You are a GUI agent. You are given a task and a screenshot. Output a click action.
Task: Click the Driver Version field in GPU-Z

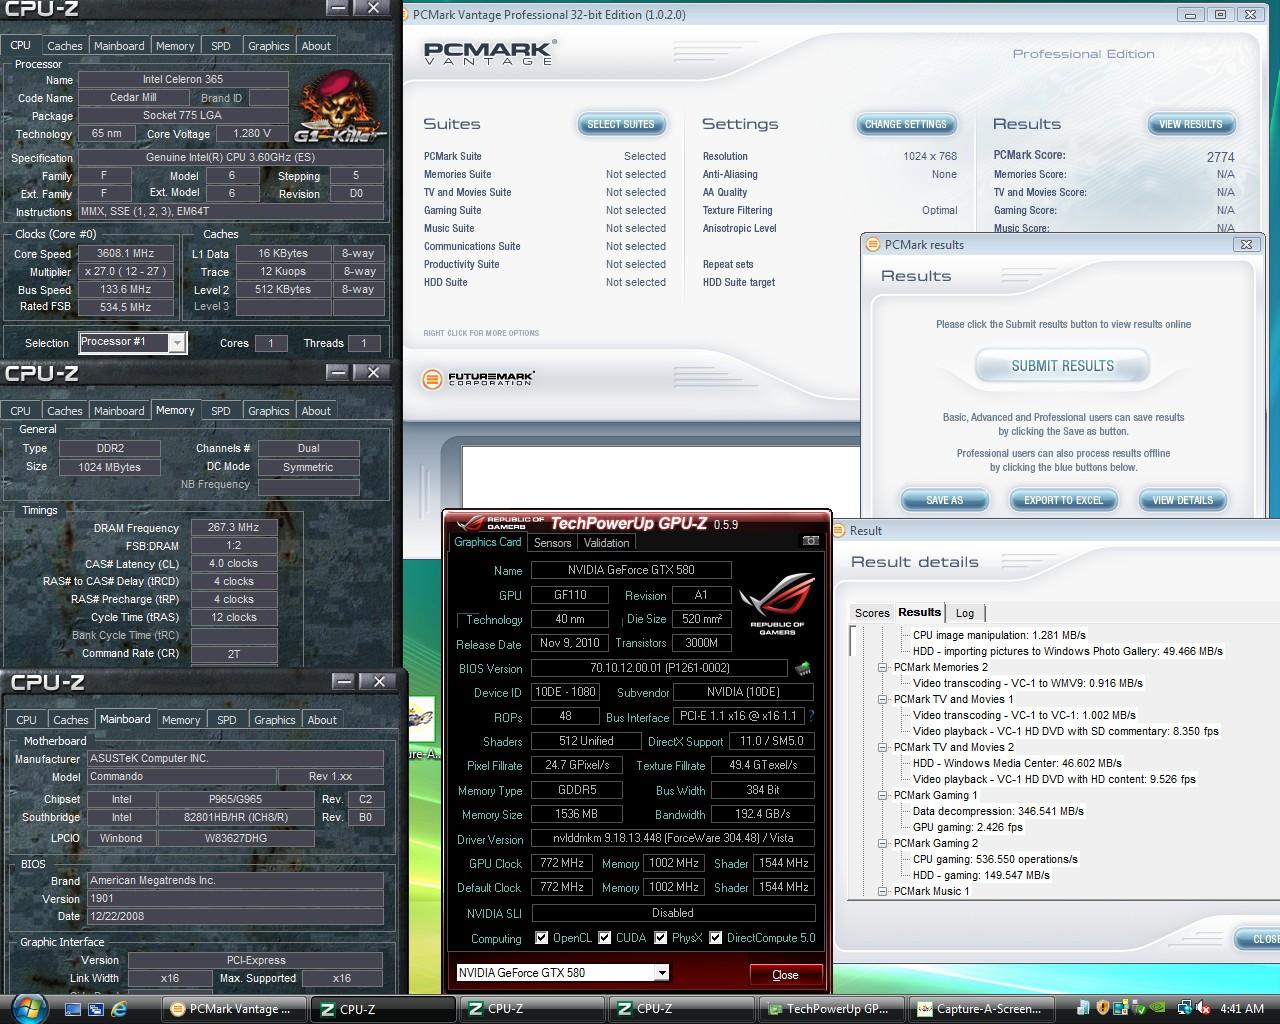pyautogui.click(x=673, y=838)
